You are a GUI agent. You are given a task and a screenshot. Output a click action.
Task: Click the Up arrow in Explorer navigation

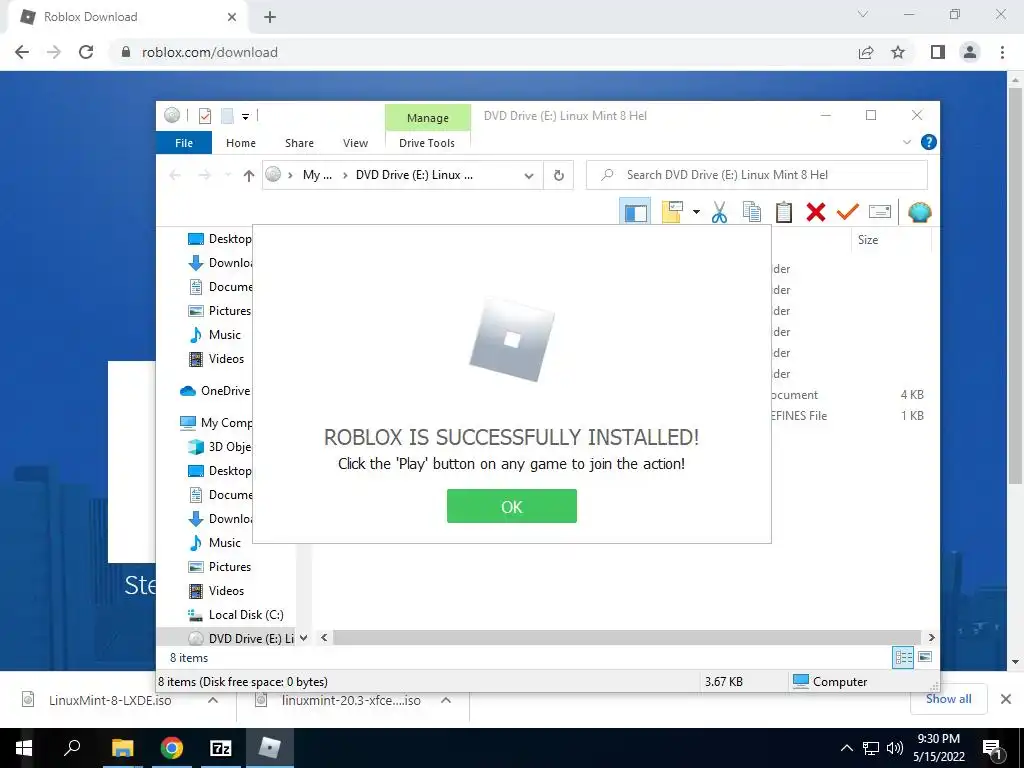(x=248, y=175)
